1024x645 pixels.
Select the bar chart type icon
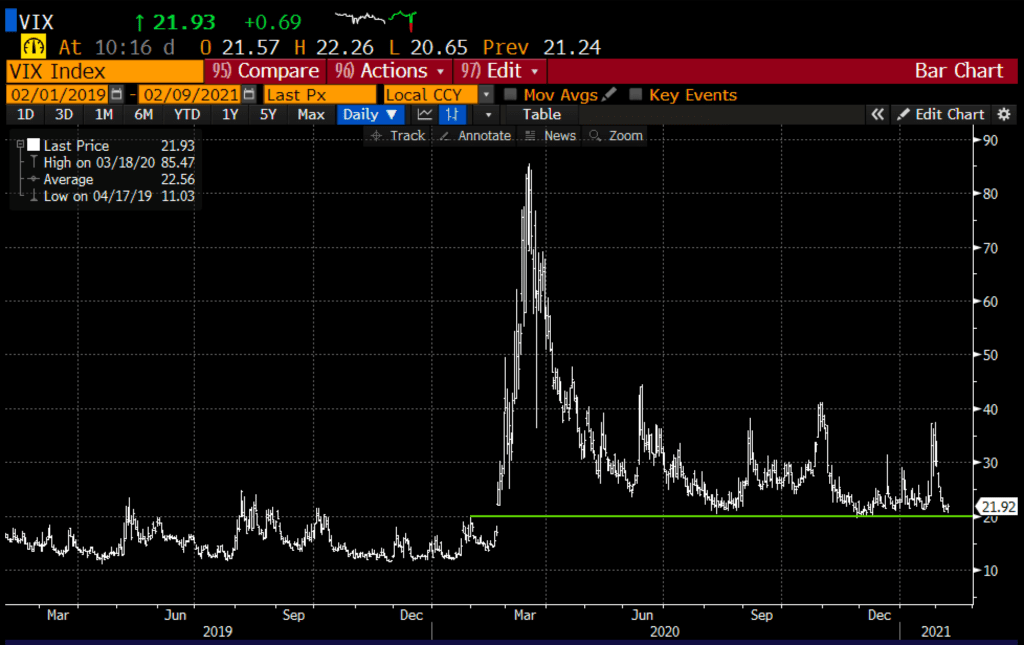[x=450, y=115]
